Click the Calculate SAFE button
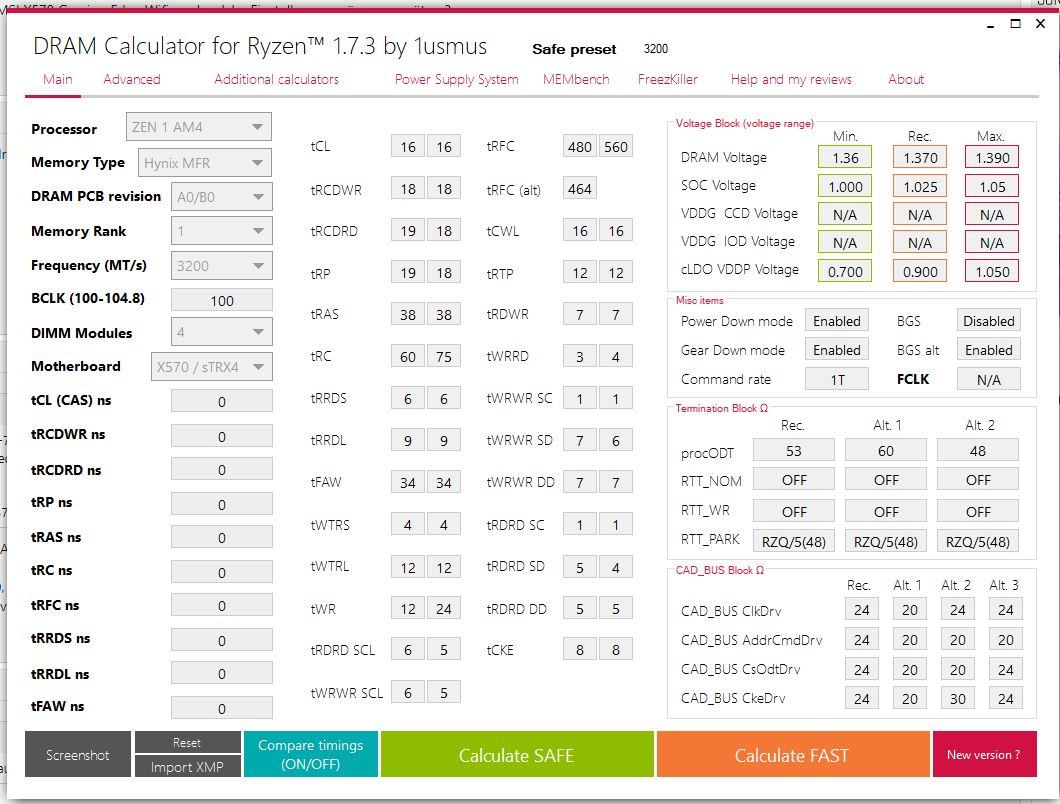 pos(516,754)
